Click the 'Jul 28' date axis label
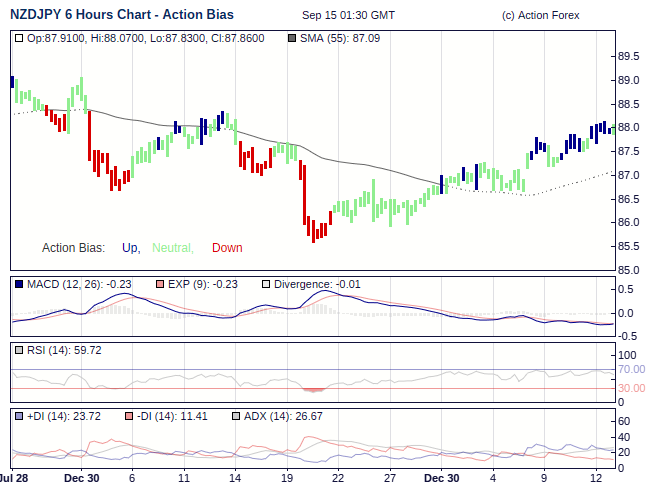 click(12, 478)
